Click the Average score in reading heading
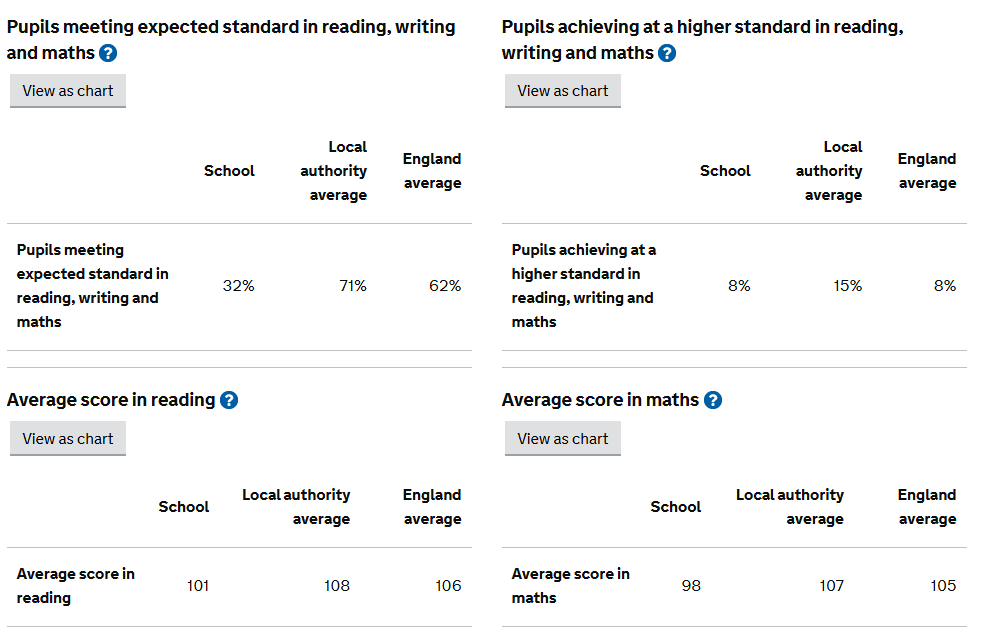Viewport: 987px width, 641px height. 111,400
